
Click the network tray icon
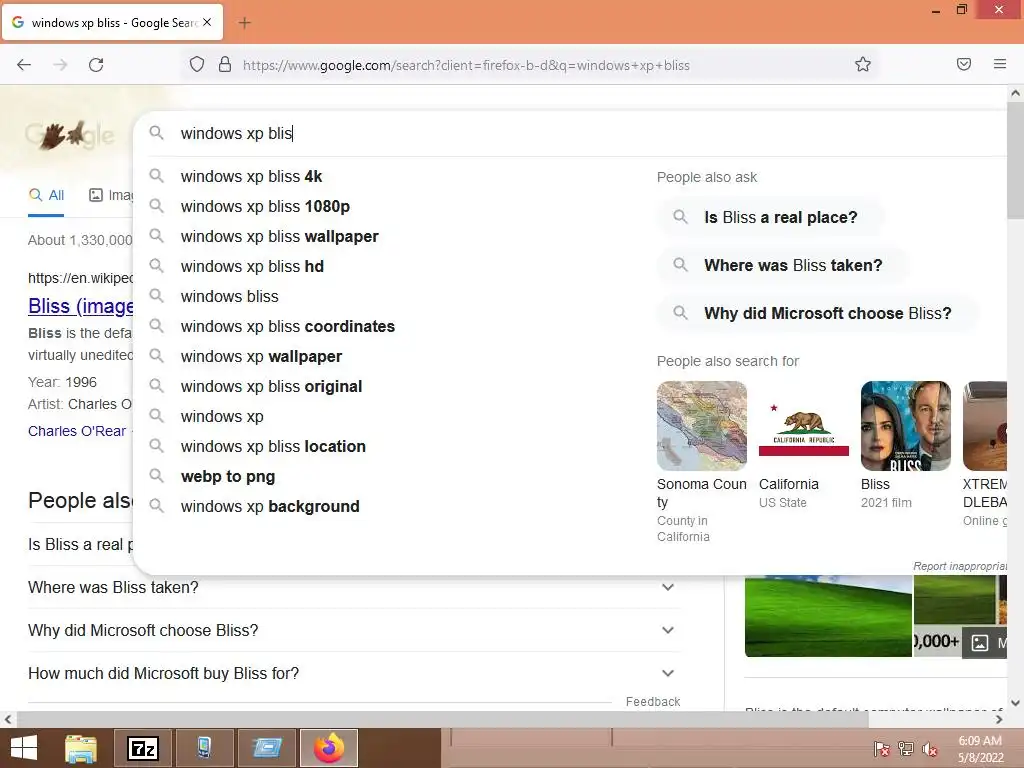click(906, 749)
